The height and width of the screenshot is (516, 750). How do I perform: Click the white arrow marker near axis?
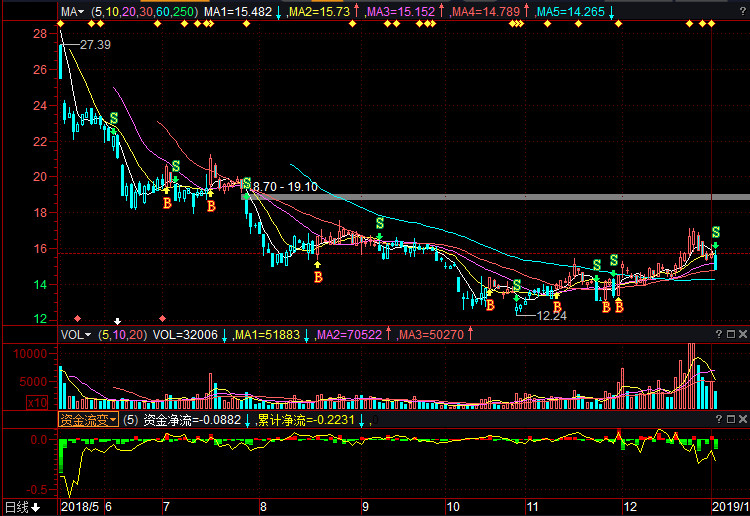[x=117, y=321]
